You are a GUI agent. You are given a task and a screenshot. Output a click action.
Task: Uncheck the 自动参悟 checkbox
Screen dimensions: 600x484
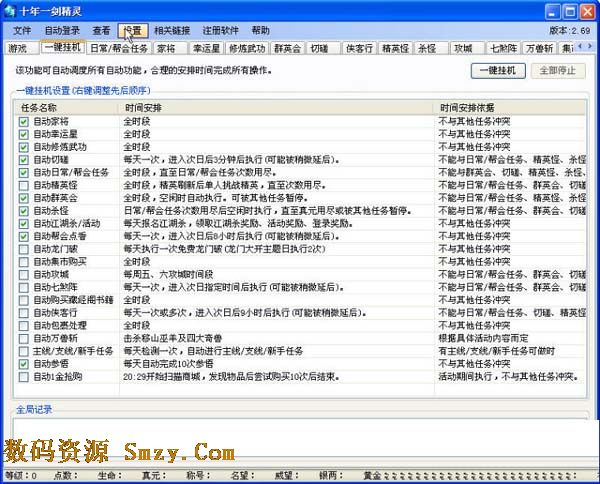[24, 364]
